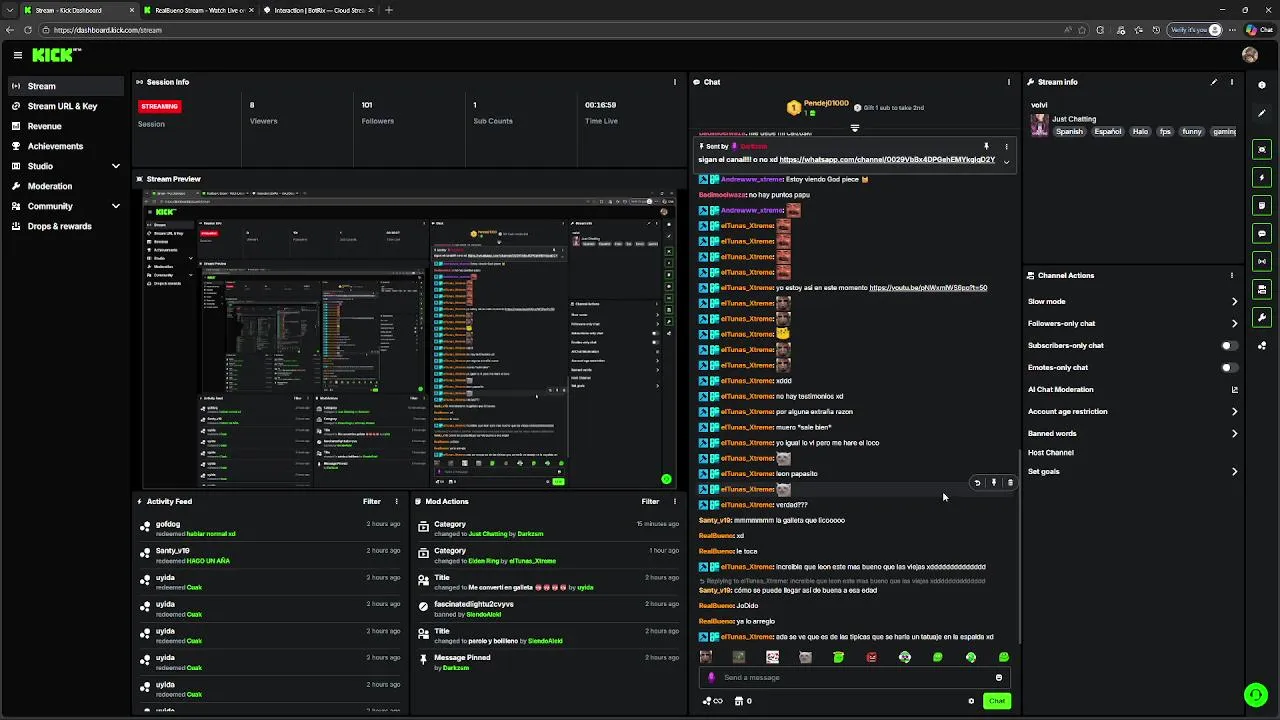Toggle Subscribers-only chat
1280x720 pixels.
(1229, 345)
